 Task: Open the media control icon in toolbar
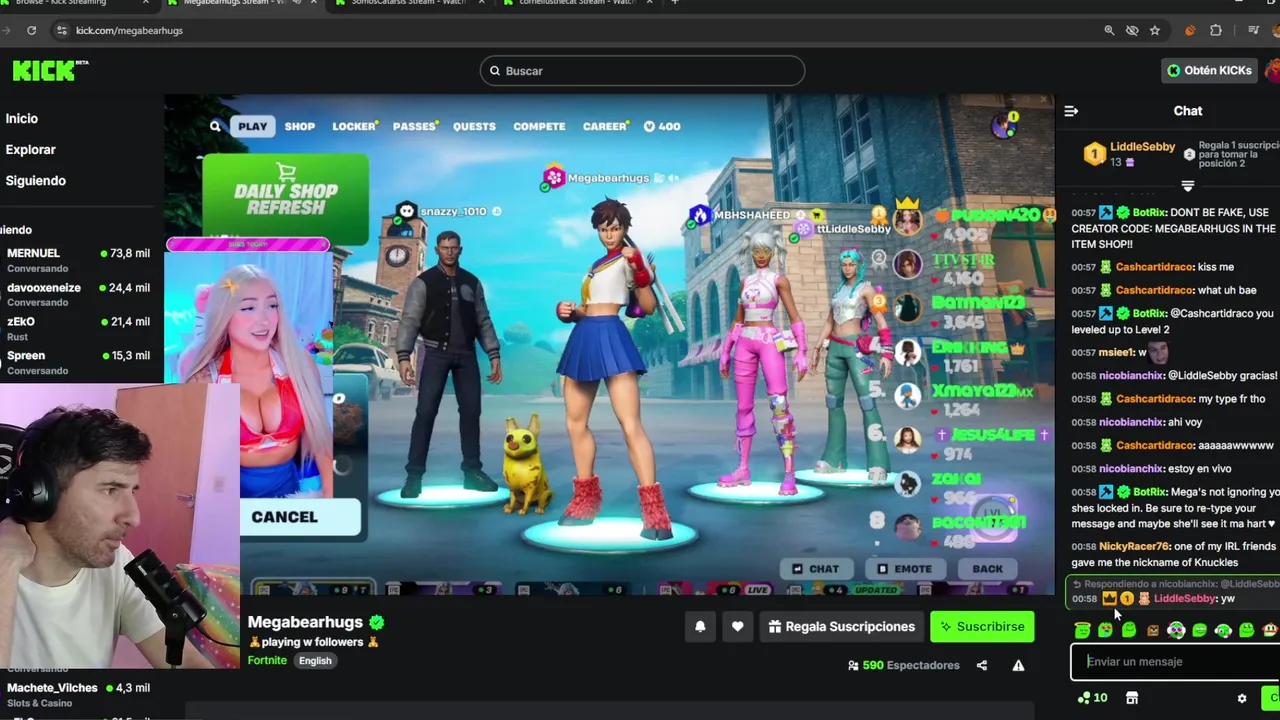tap(1253, 30)
